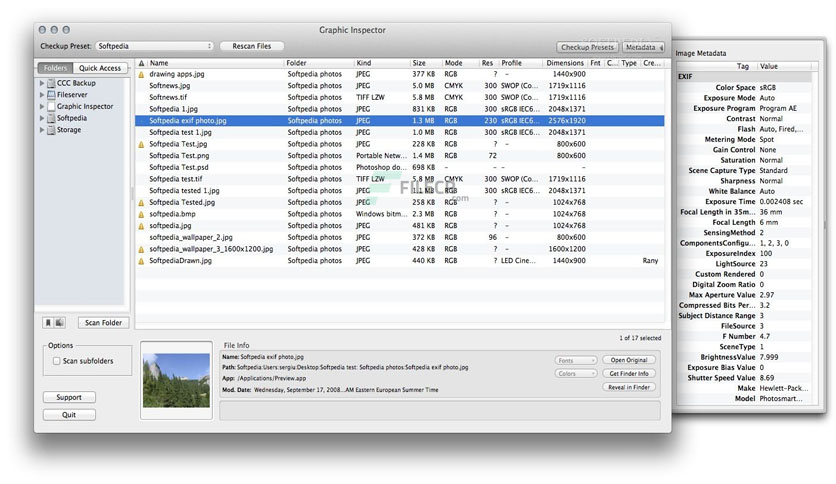Image resolution: width=836 pixels, height=484 pixels.
Task: Select the Softpedia test.tif row
Action: pos(399,180)
